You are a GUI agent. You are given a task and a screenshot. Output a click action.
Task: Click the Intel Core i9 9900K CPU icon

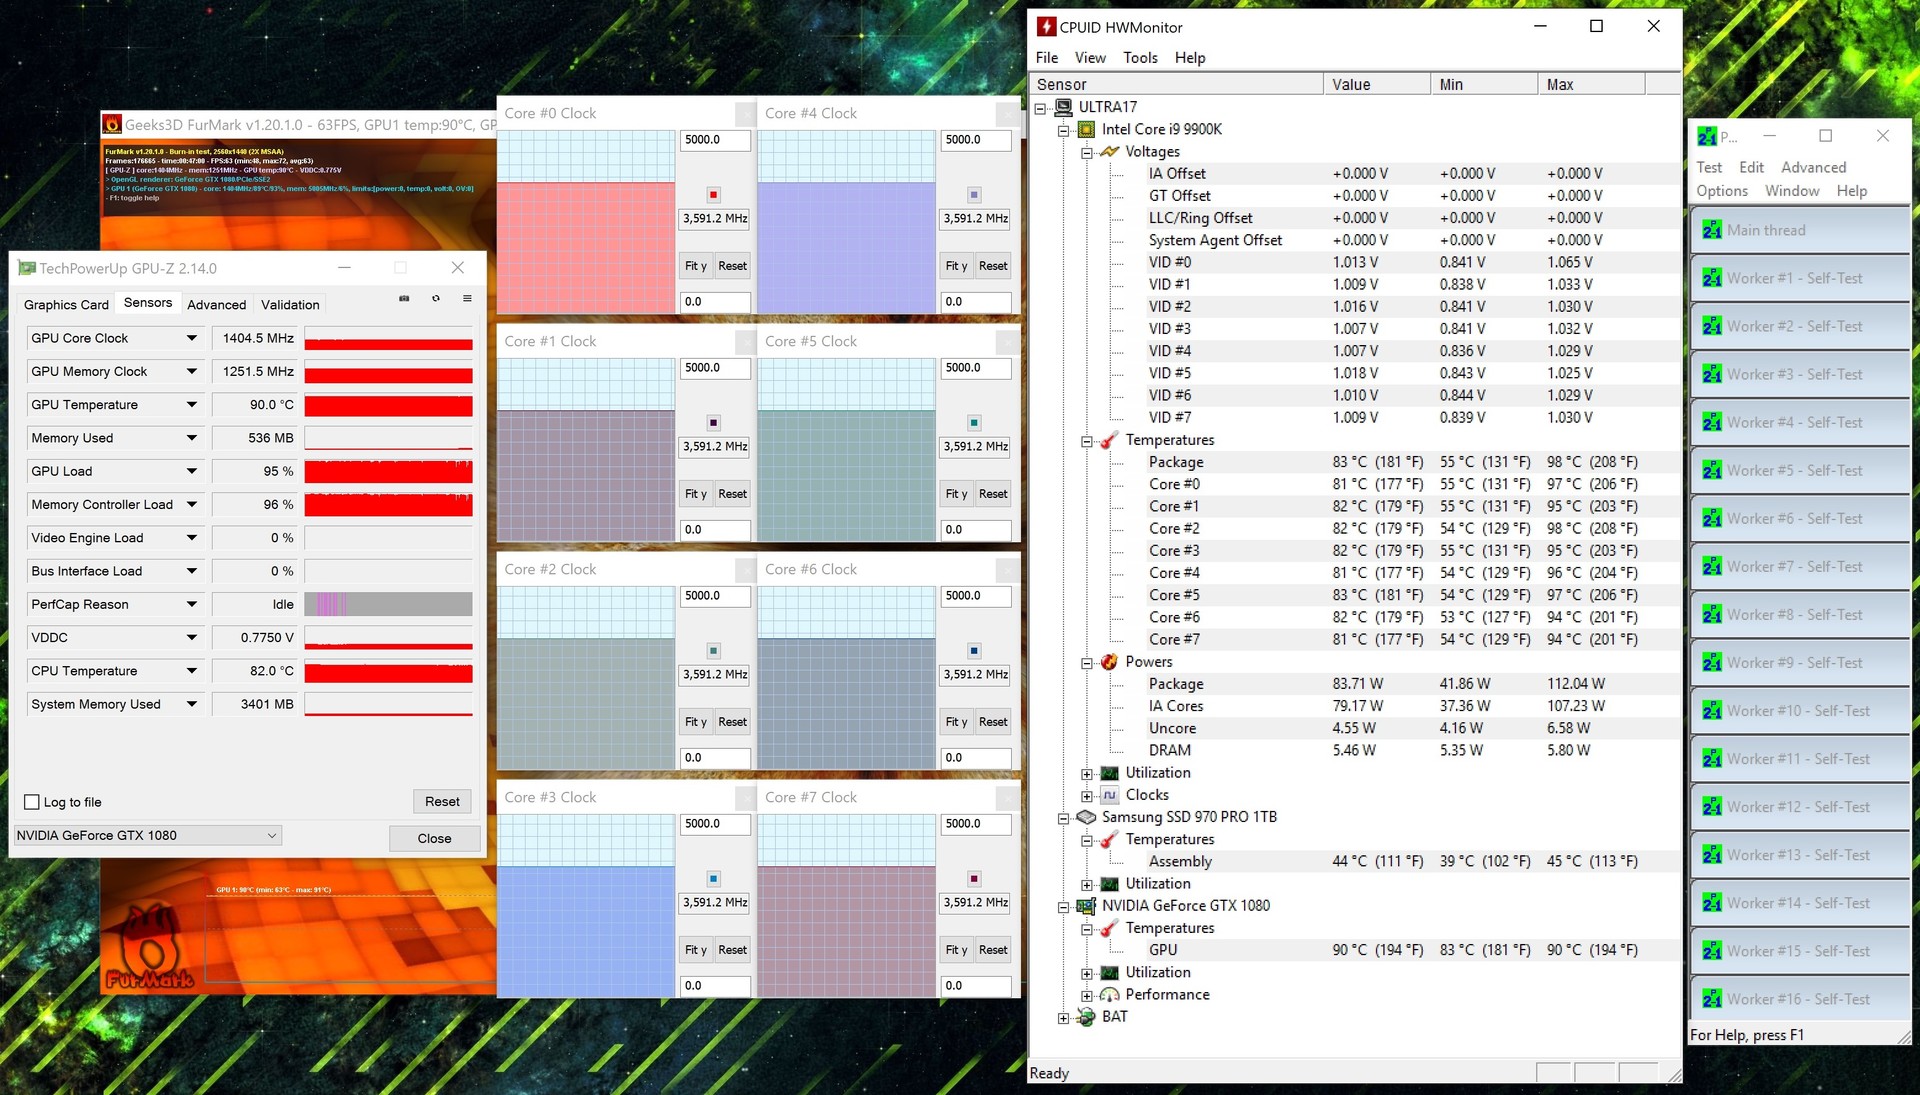1086,129
